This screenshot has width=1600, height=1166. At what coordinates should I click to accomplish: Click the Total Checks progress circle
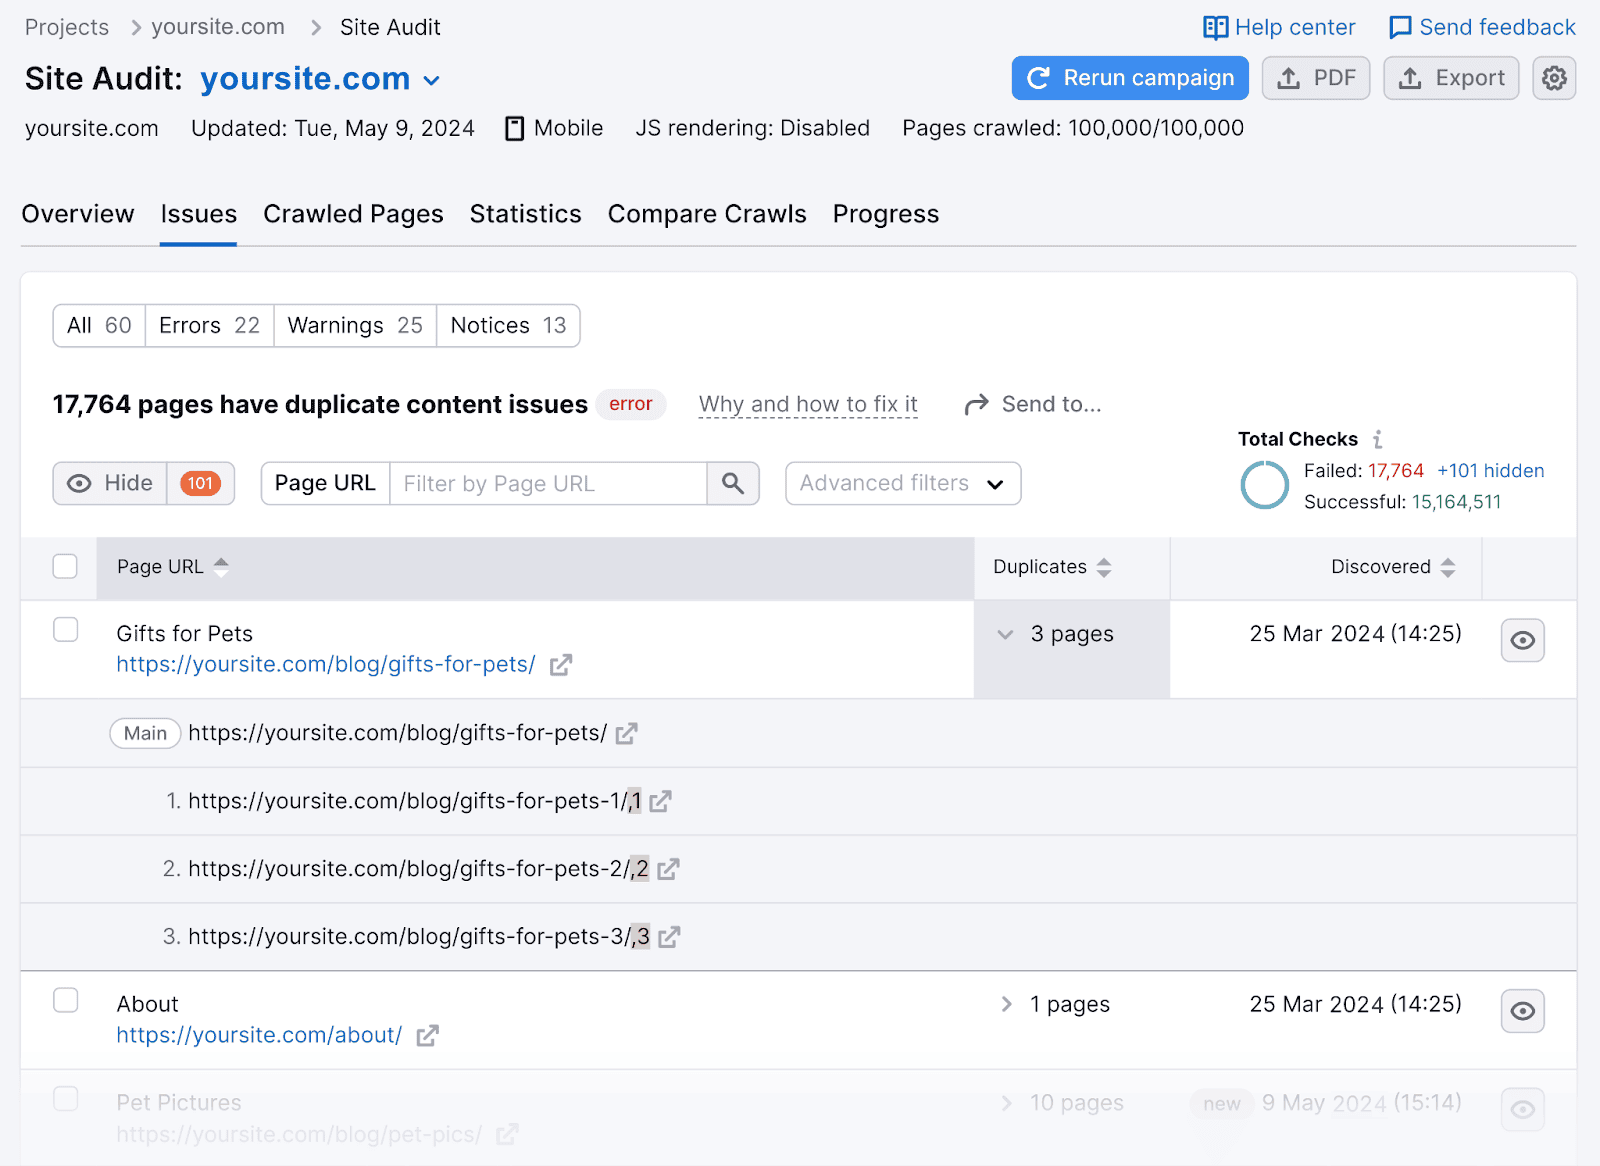pos(1264,485)
